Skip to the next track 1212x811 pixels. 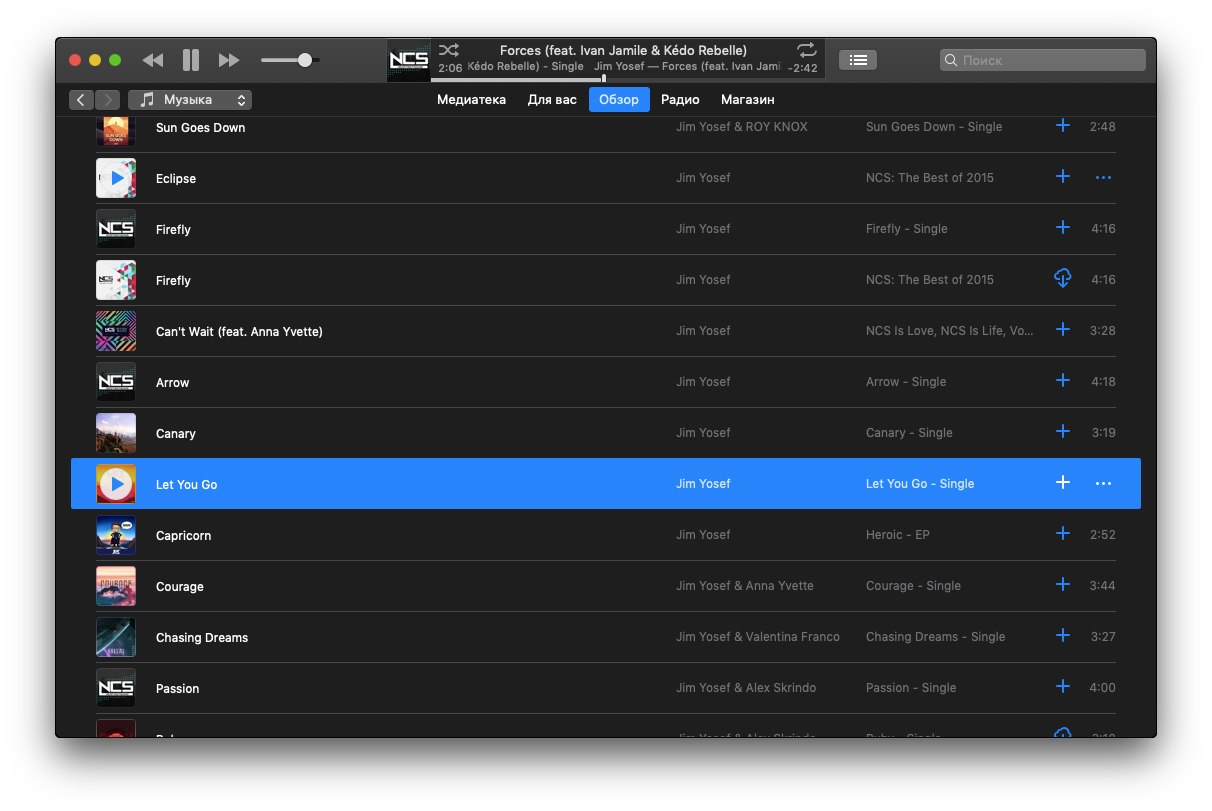coord(229,60)
